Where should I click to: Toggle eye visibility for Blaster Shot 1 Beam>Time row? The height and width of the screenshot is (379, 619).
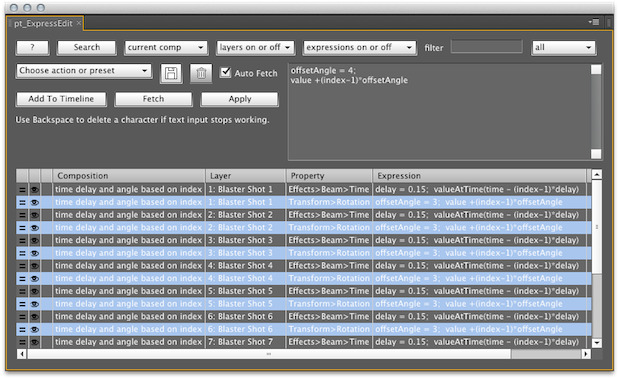35,190
